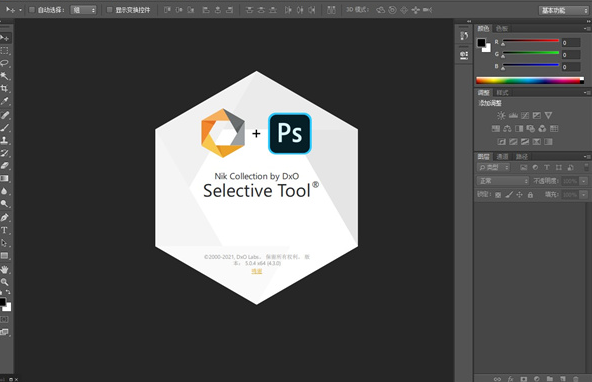This screenshot has height=382, width=592.
Task: Toggle smart object filter in Layers panel
Action: coord(570,167)
